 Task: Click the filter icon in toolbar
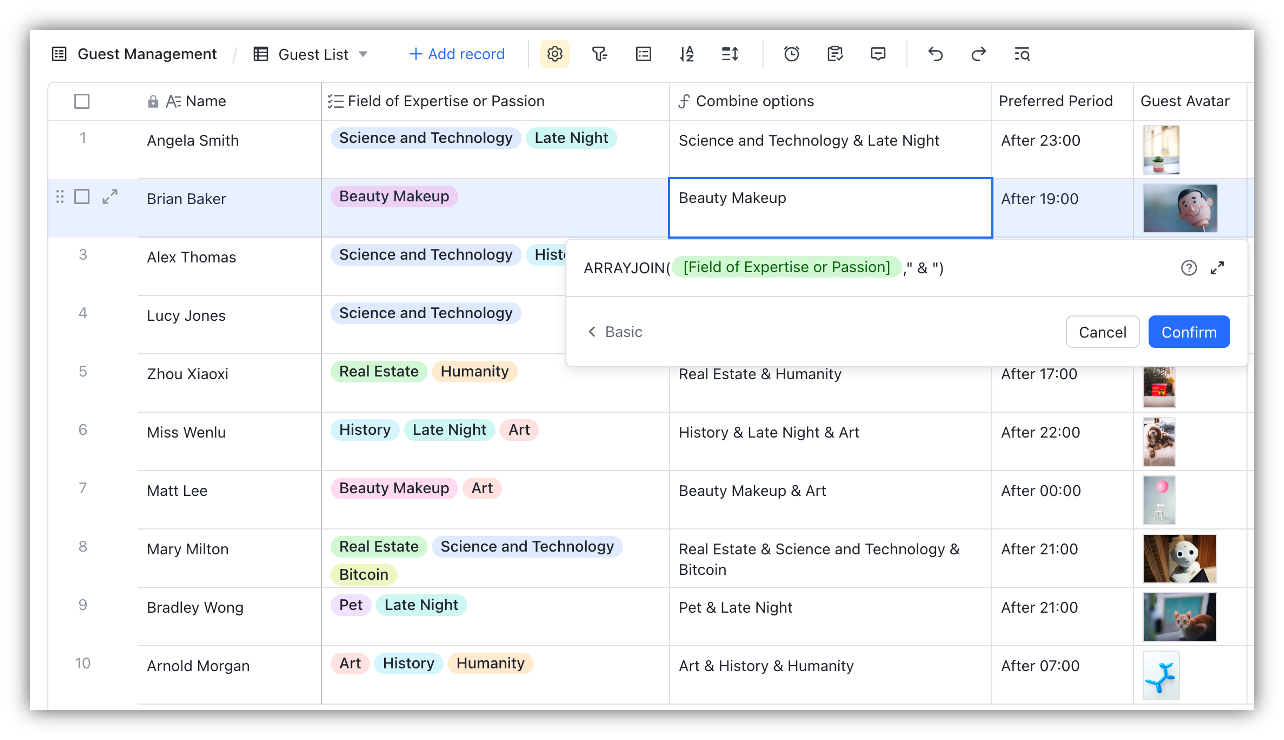coord(599,54)
